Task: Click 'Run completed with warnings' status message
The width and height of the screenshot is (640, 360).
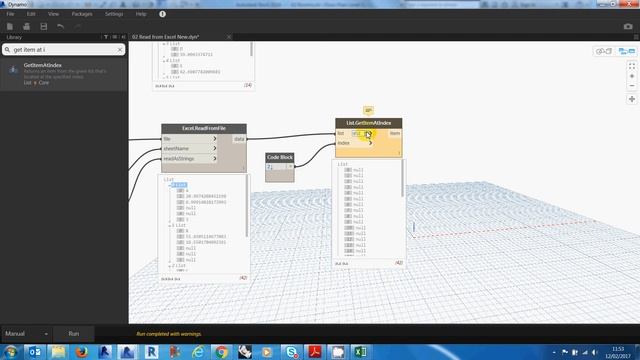Action: pos(169,334)
